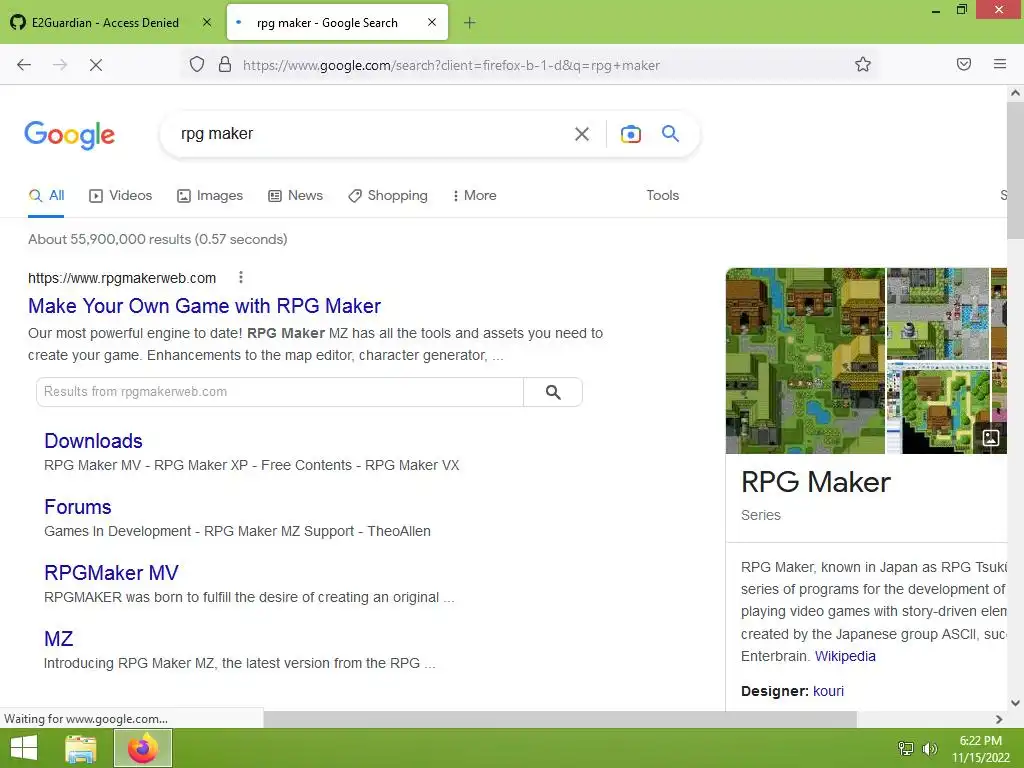Go to the Google logo homepage

[70, 135]
